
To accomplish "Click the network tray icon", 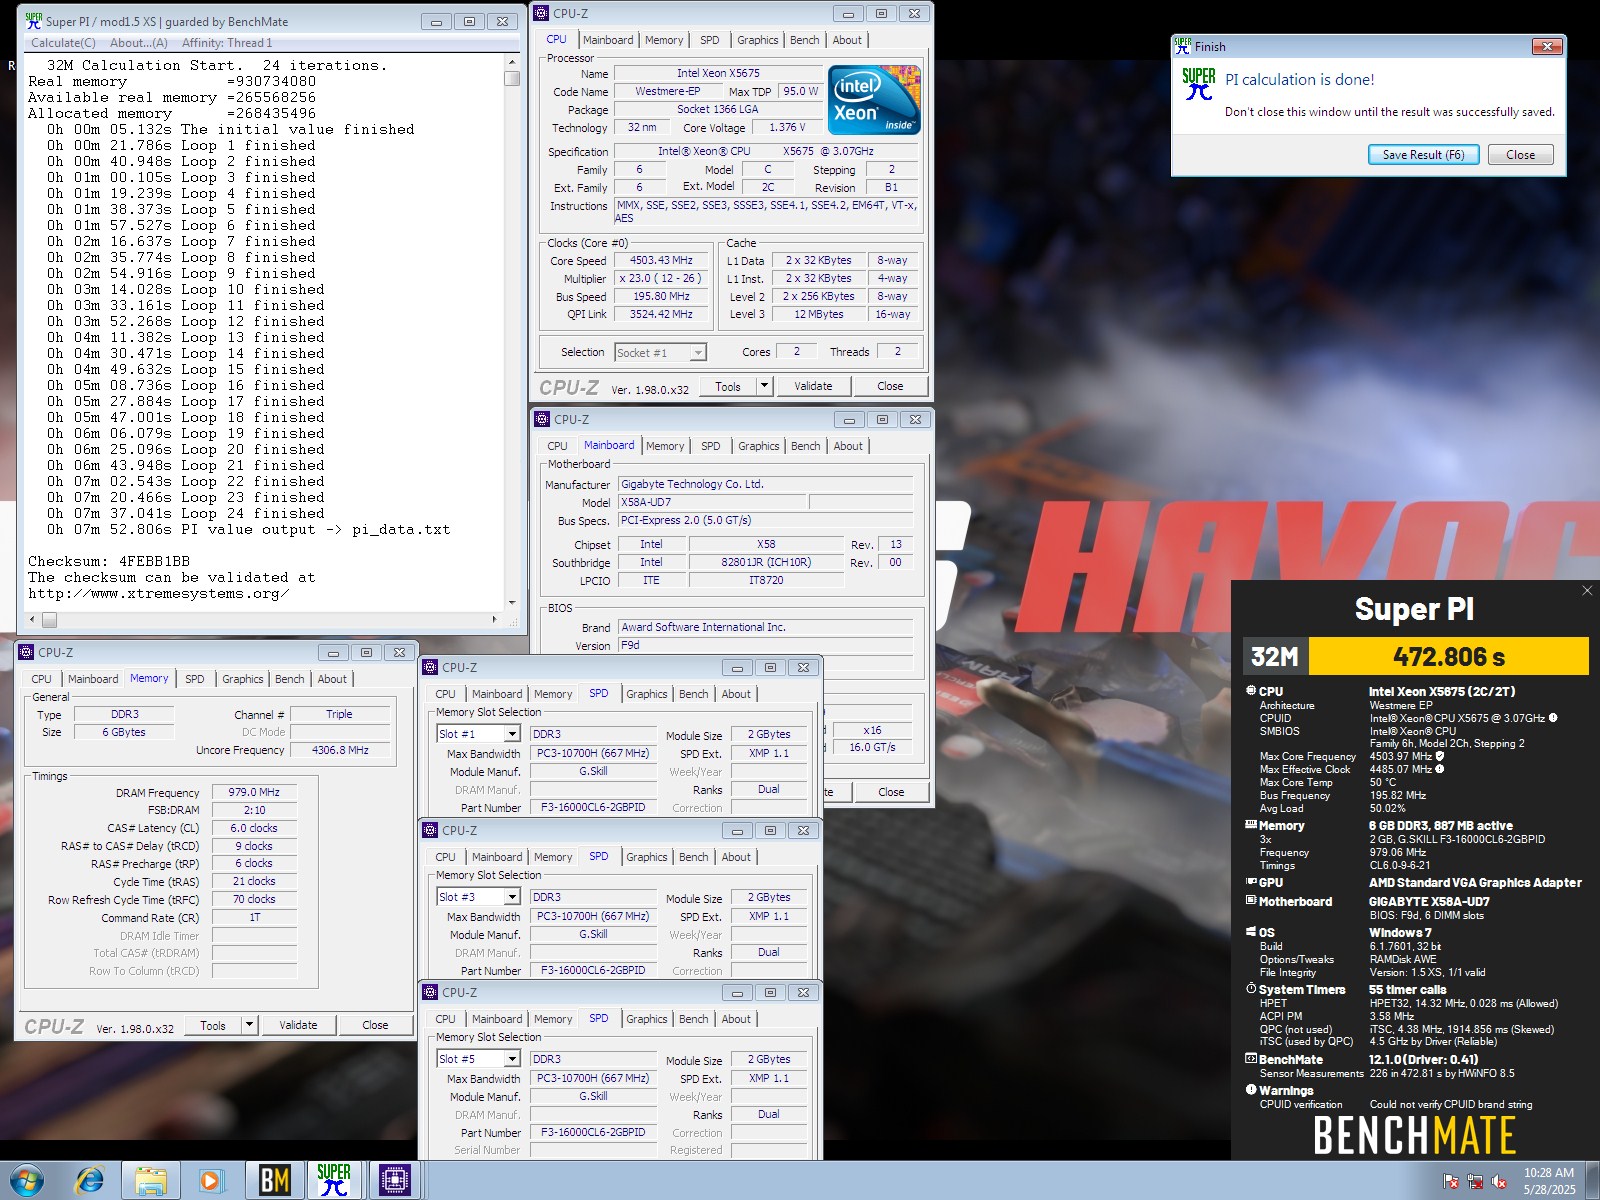I will point(1475,1182).
